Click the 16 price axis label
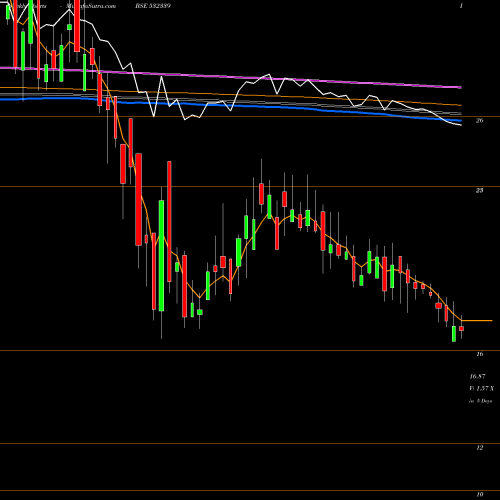 click(479, 354)
